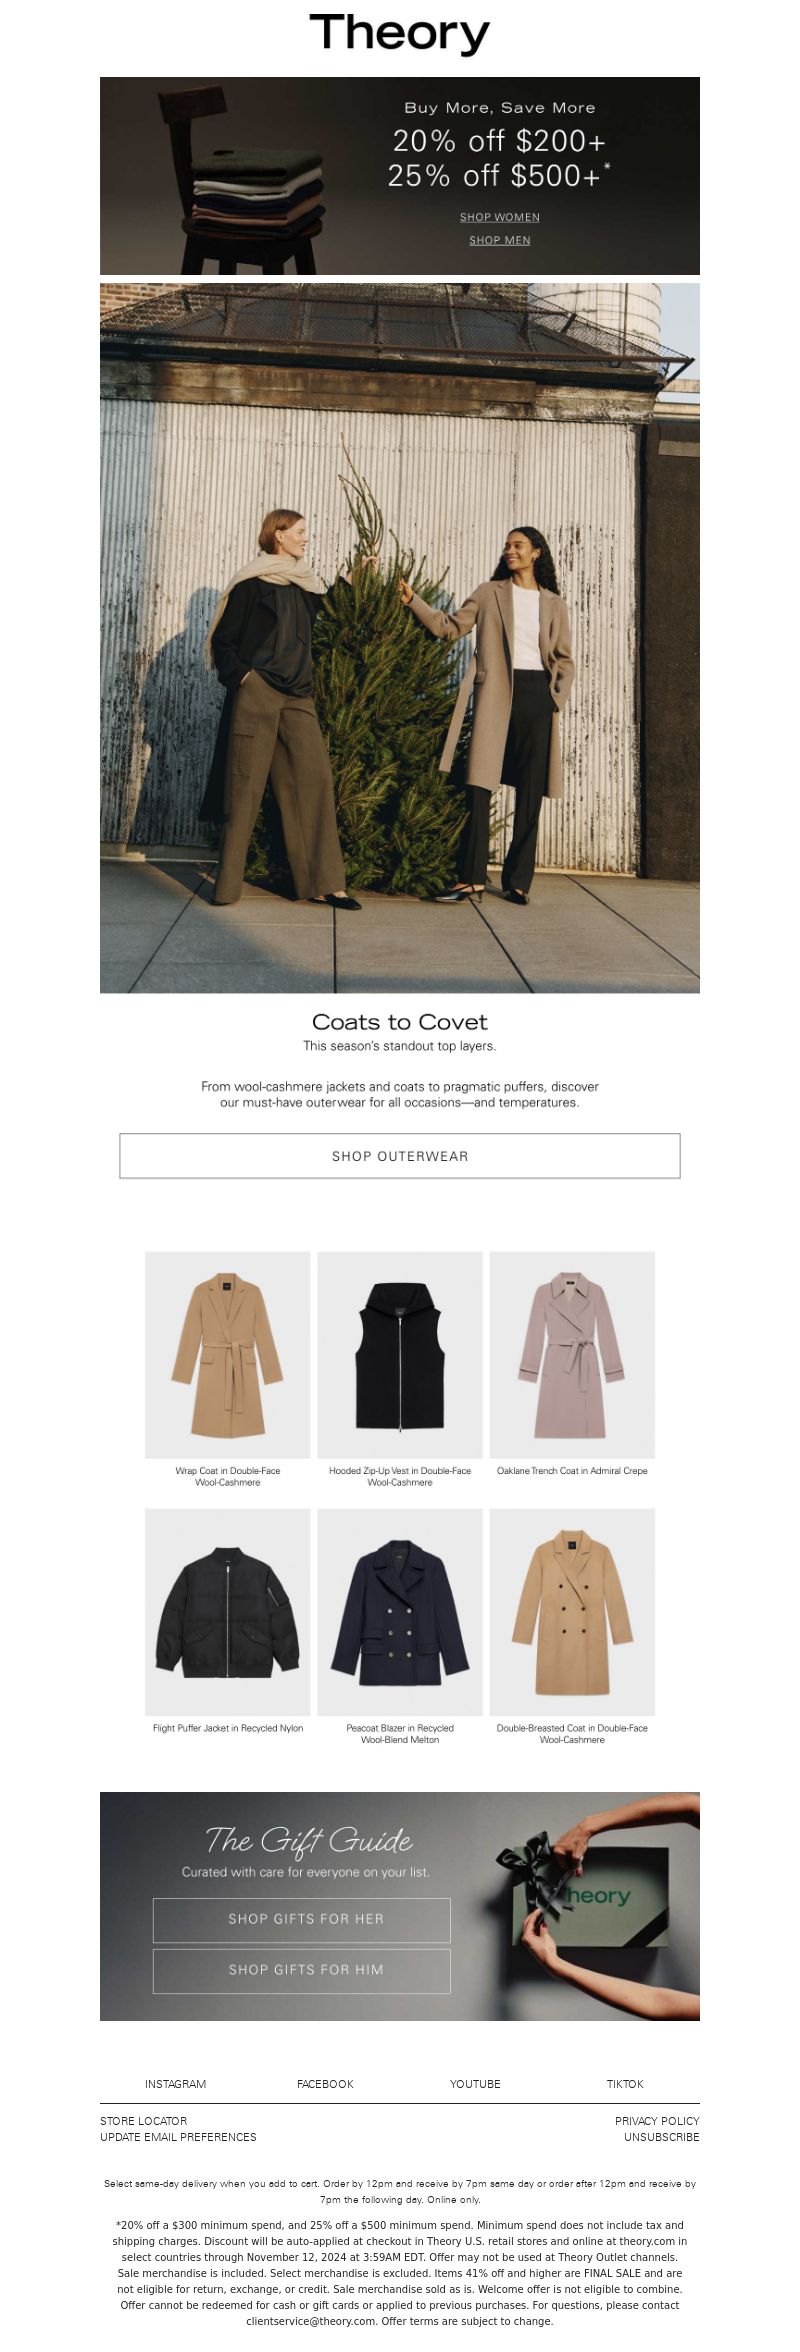Image resolution: width=800 pixels, height=2352 pixels.
Task: Open the Double-Breasted Coat product image
Action: click(572, 1612)
